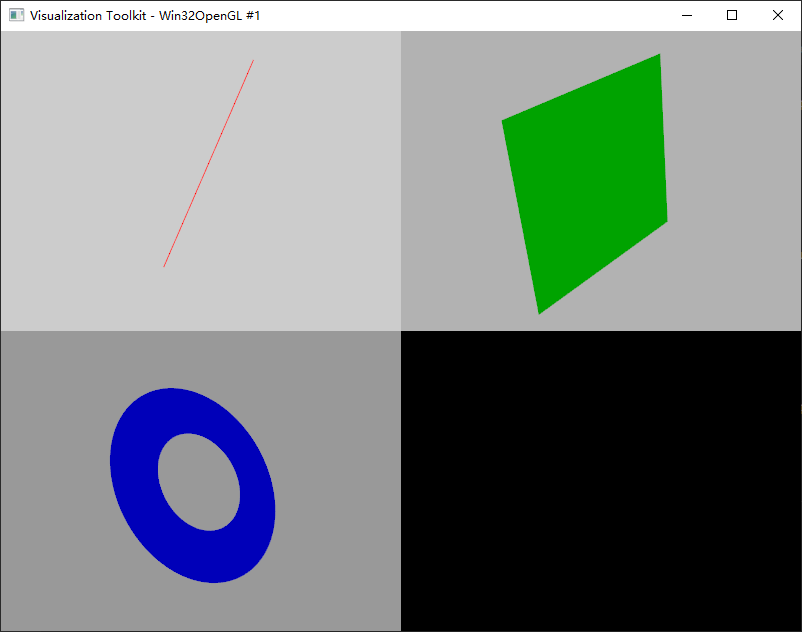This screenshot has height=632, width=802.
Task: Maximize the Visualization Toolkit window
Action: [732, 15]
